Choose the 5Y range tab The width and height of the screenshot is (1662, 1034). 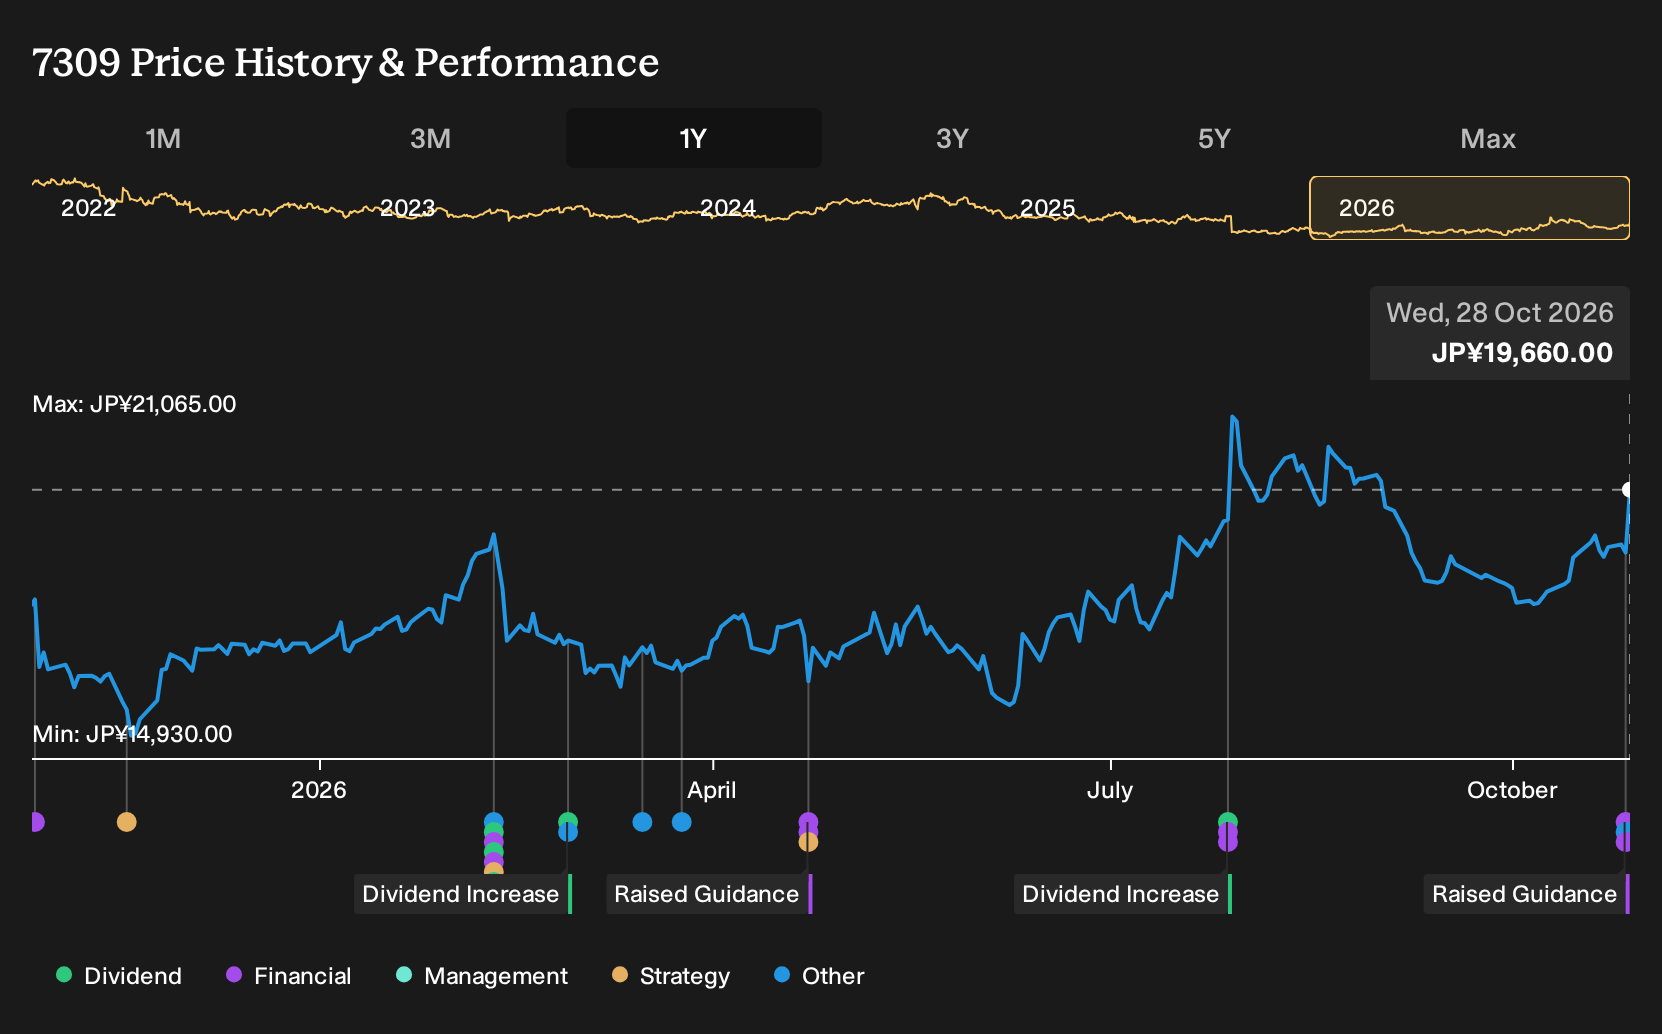(1214, 138)
